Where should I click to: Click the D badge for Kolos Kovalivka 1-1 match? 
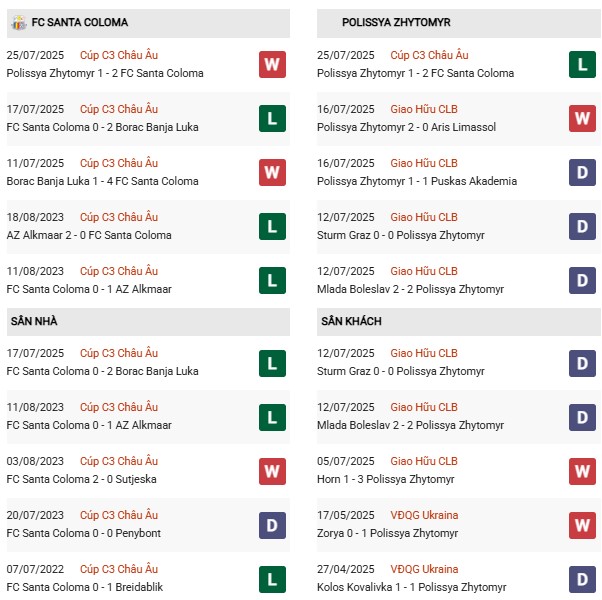point(583,579)
